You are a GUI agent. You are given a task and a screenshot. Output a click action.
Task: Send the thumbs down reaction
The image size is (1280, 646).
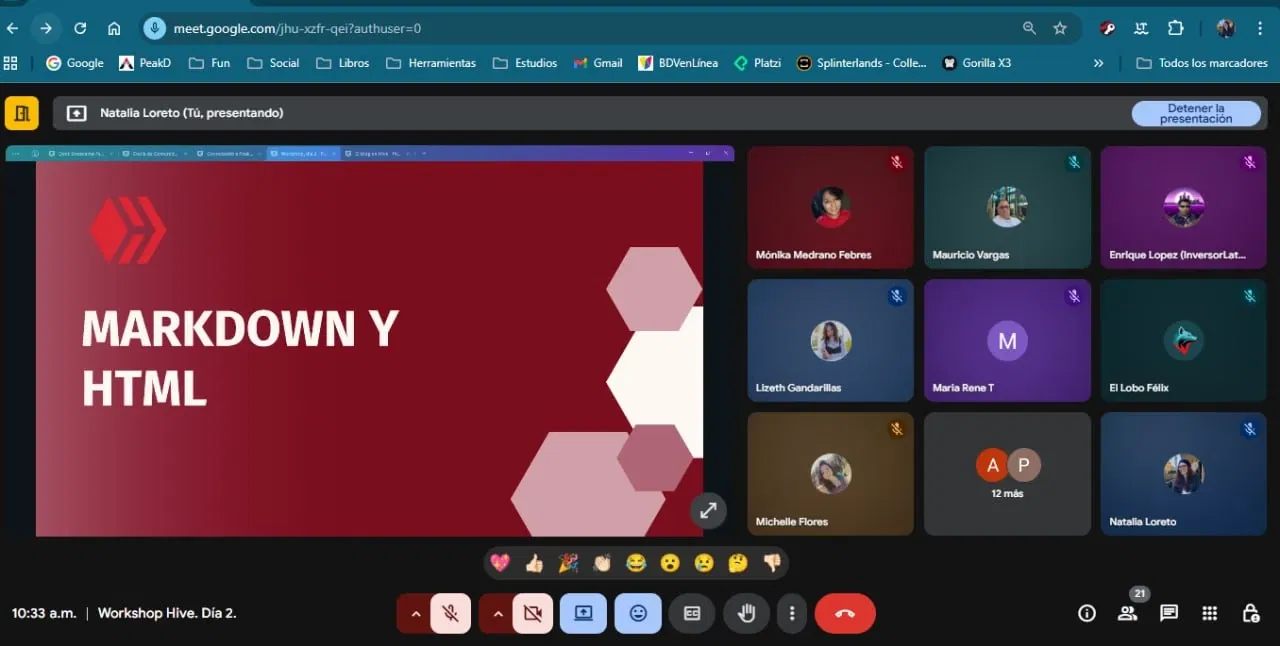[x=772, y=563]
